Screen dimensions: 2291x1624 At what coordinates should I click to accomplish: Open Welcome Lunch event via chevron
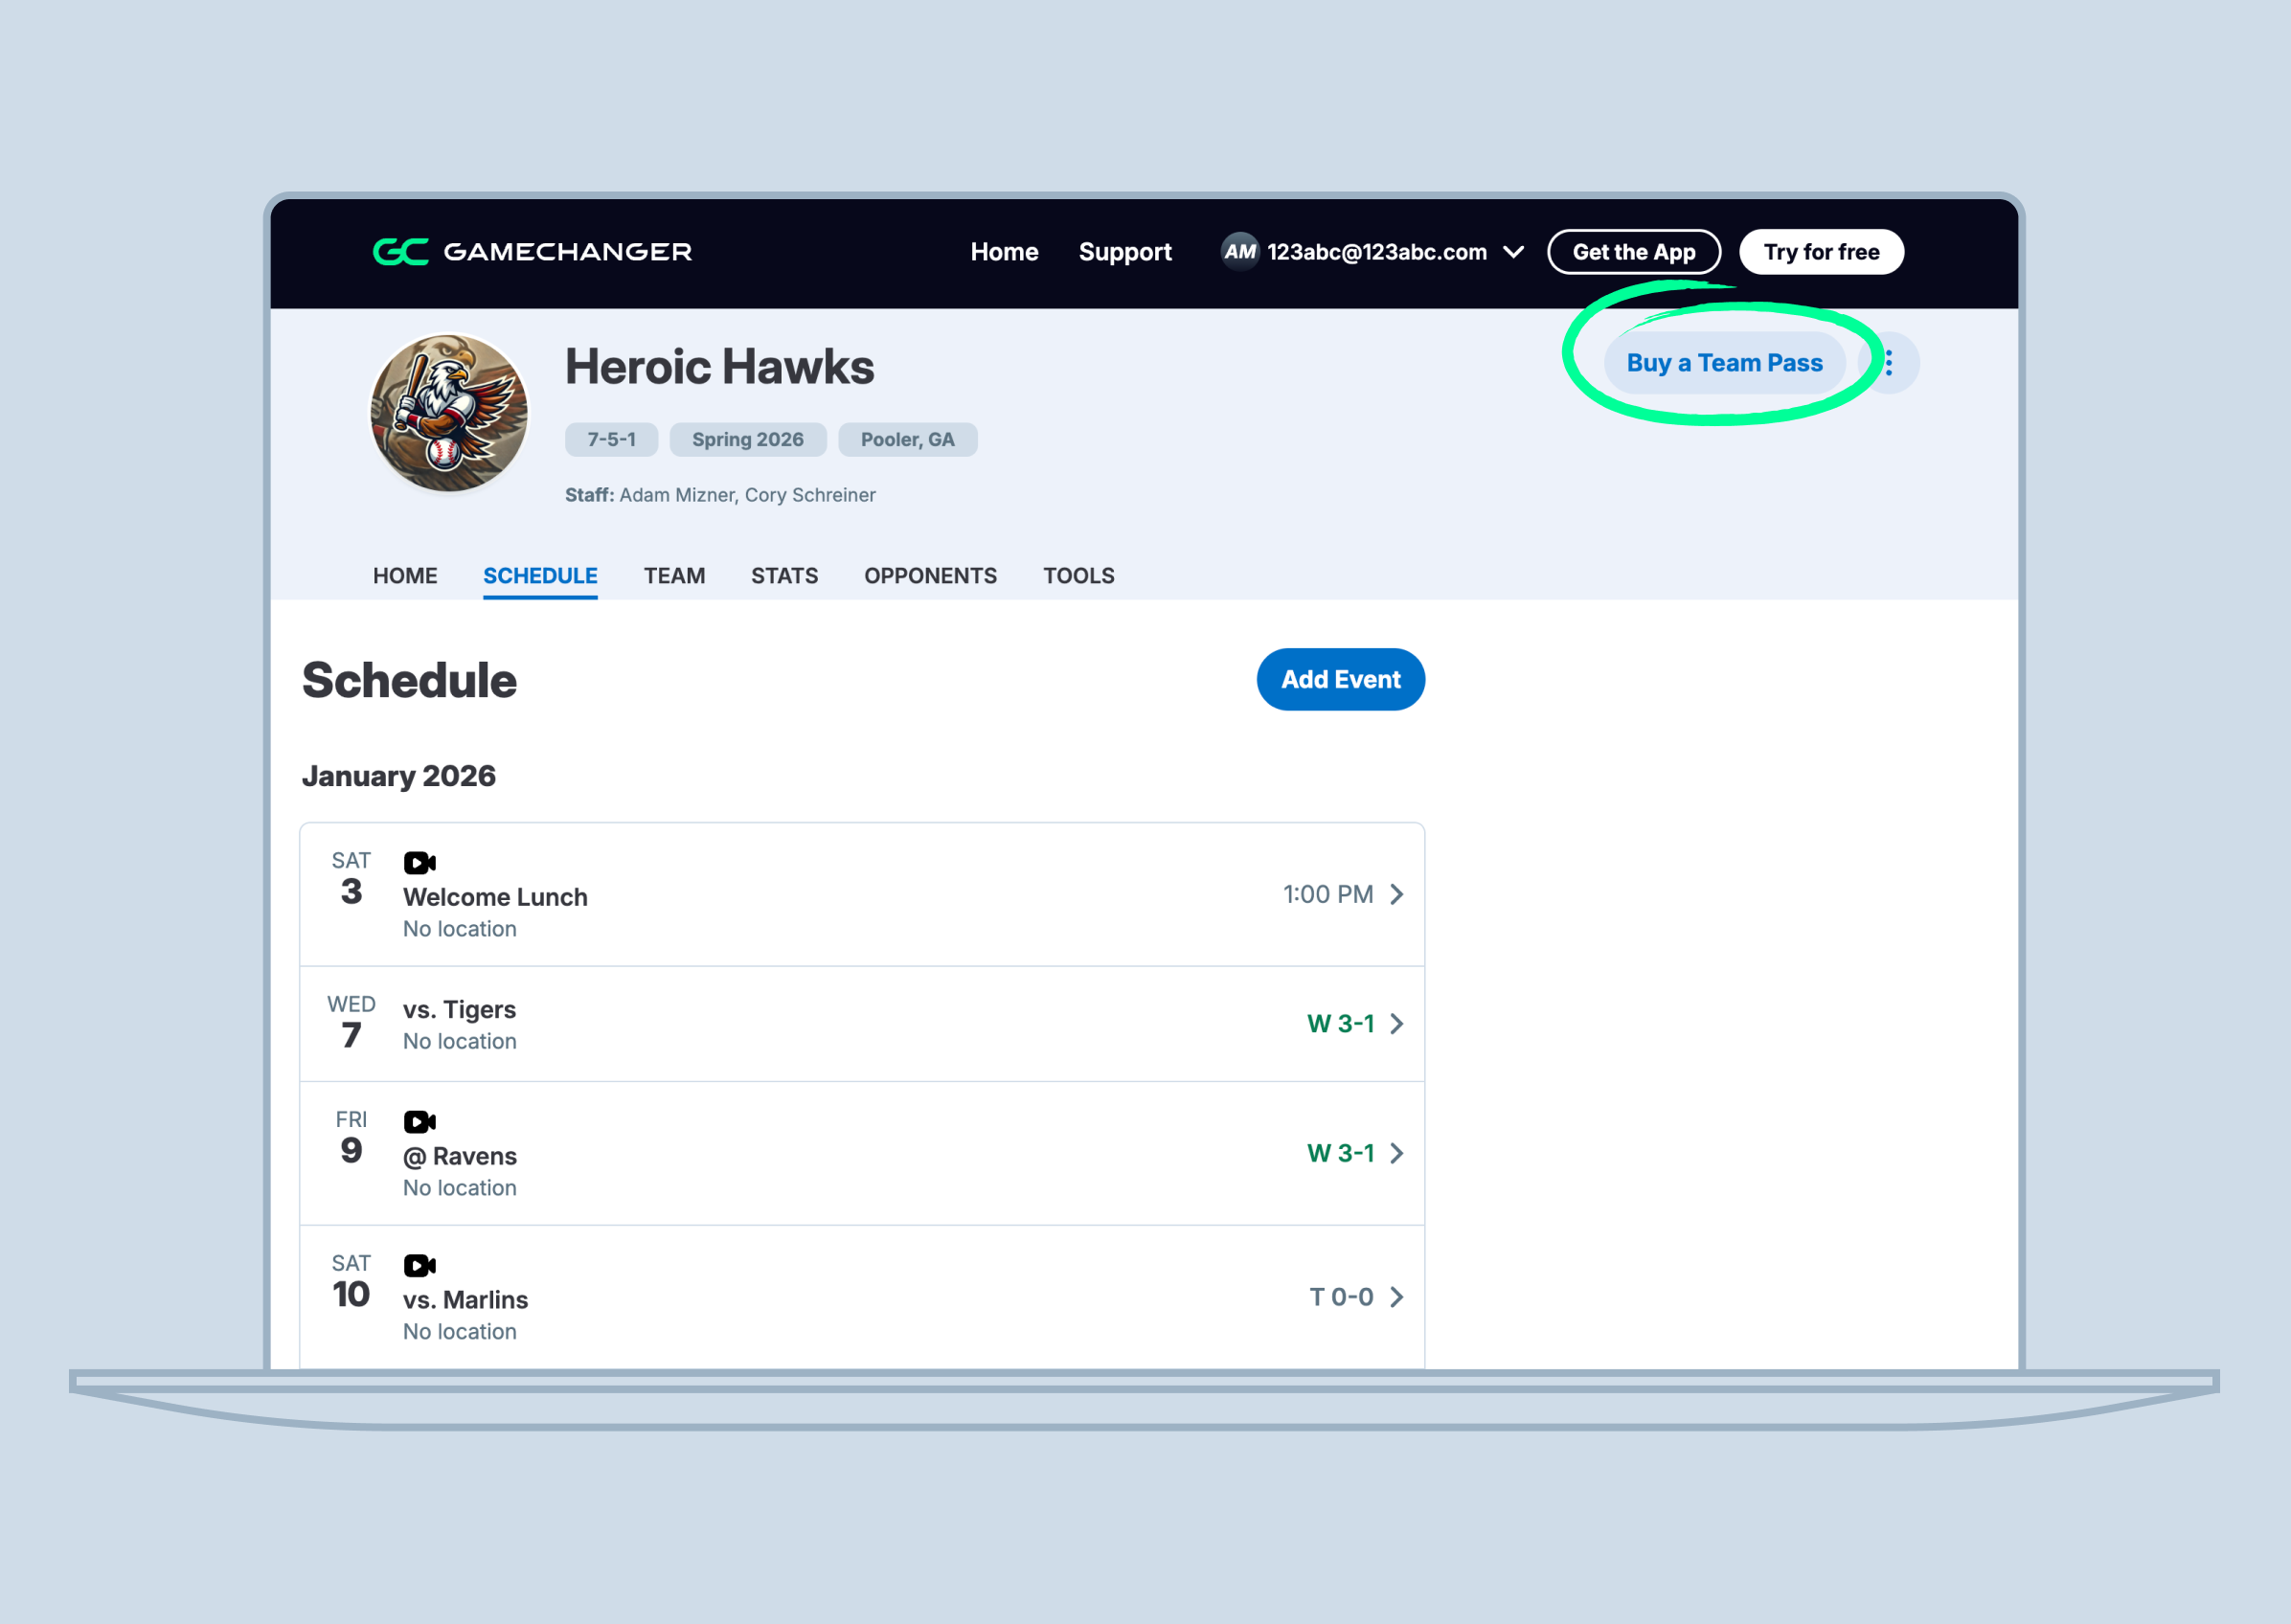[1397, 894]
